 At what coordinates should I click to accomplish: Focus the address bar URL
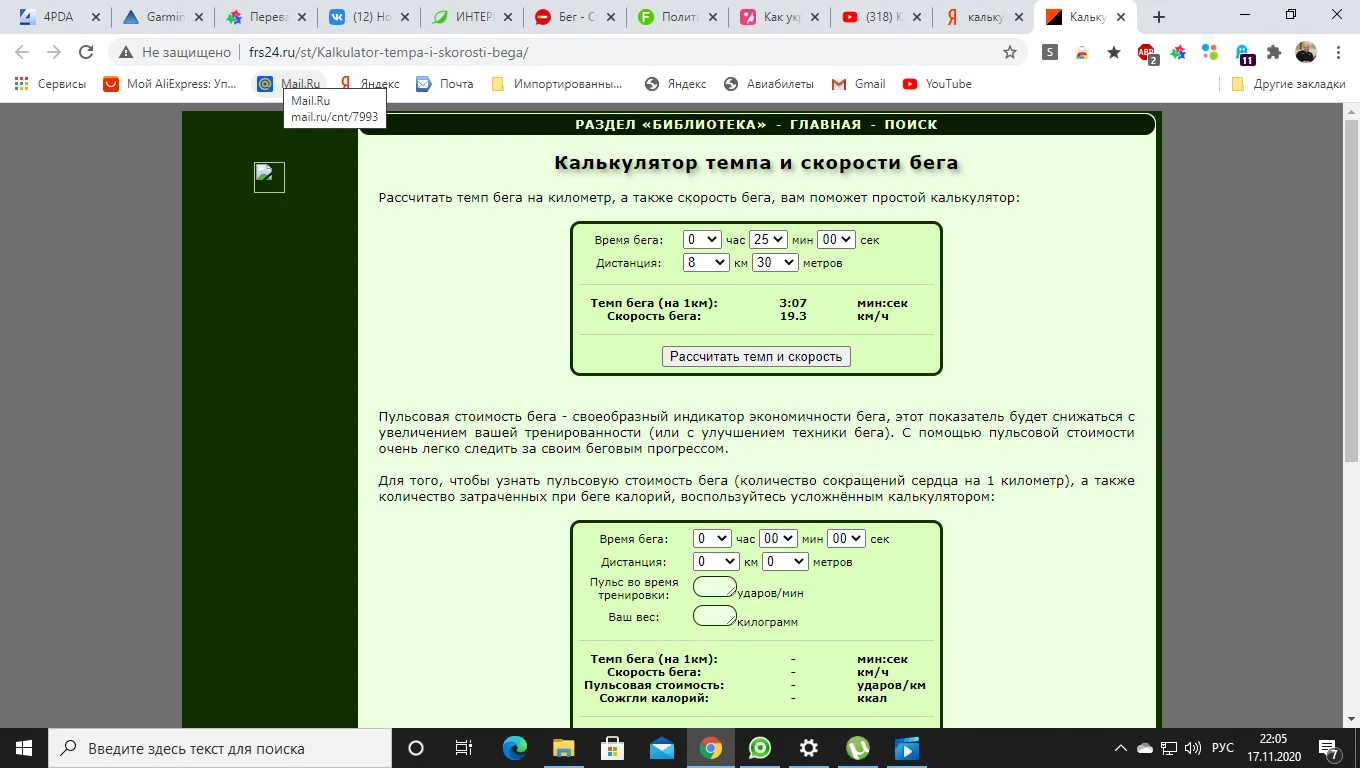click(388, 53)
